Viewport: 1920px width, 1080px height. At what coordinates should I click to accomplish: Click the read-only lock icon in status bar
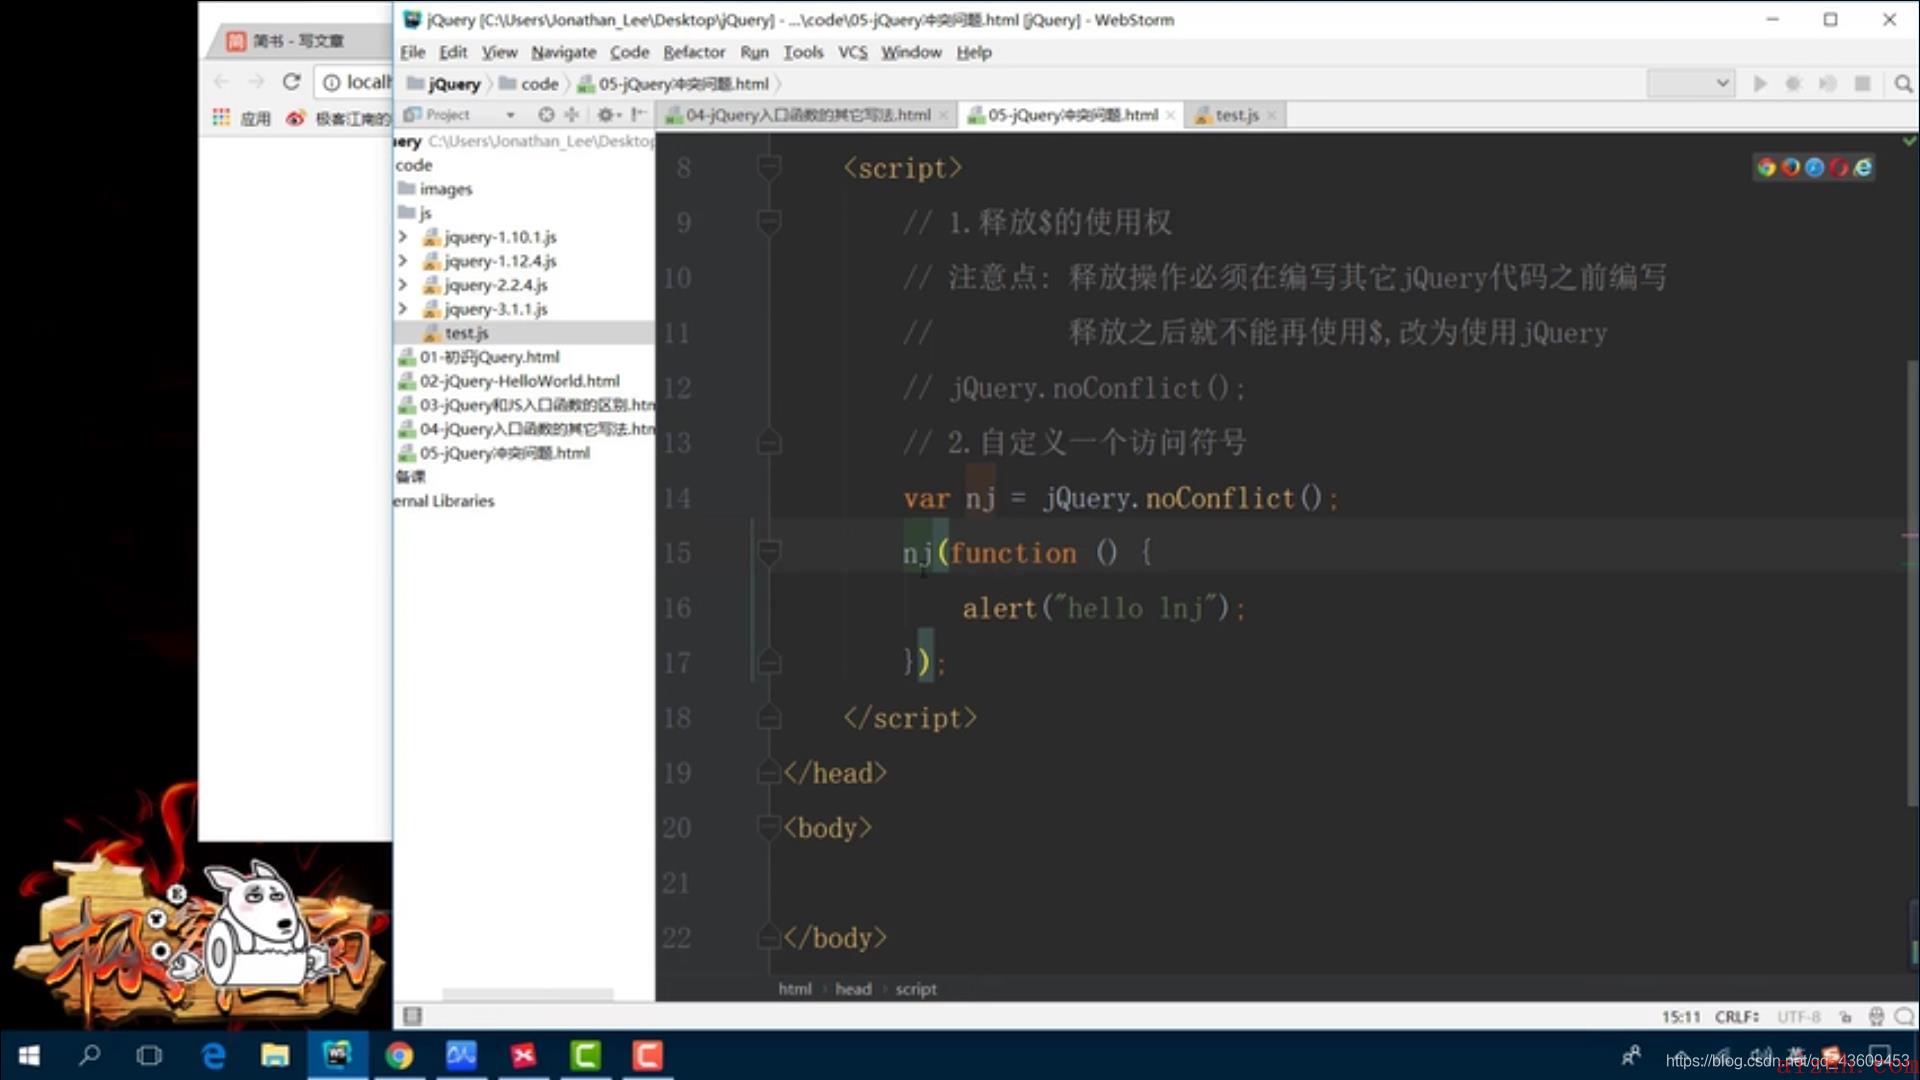tap(1845, 1017)
